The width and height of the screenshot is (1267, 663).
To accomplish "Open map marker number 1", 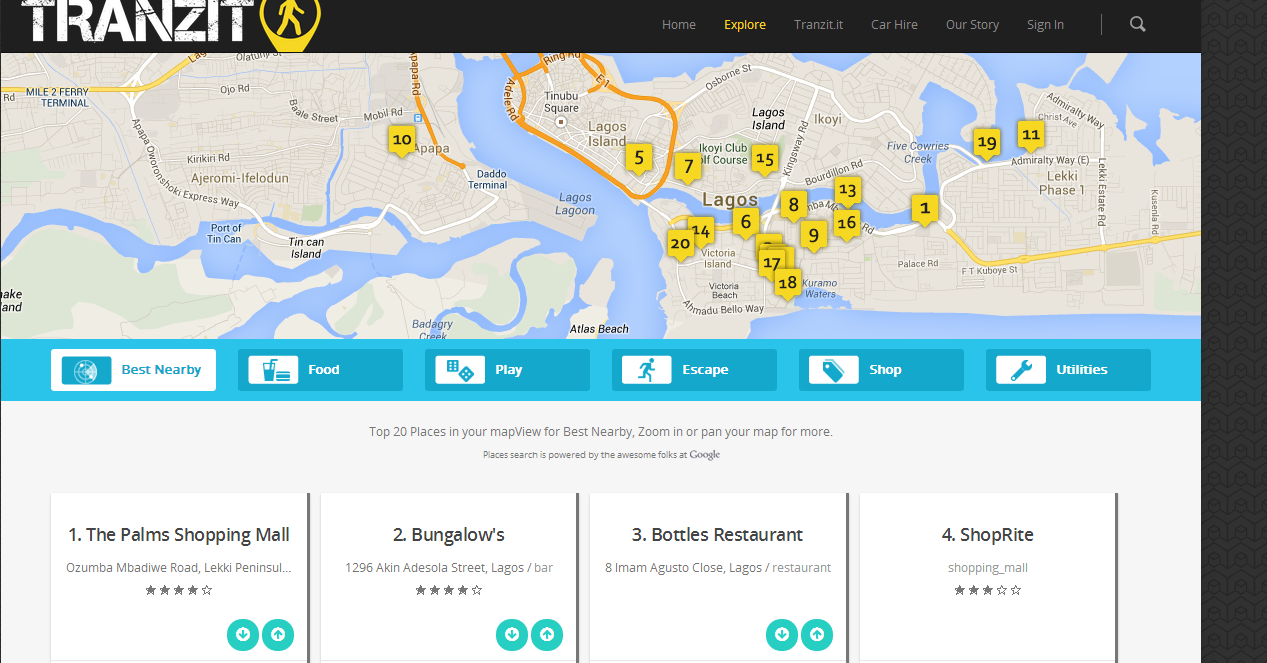I will (x=924, y=208).
